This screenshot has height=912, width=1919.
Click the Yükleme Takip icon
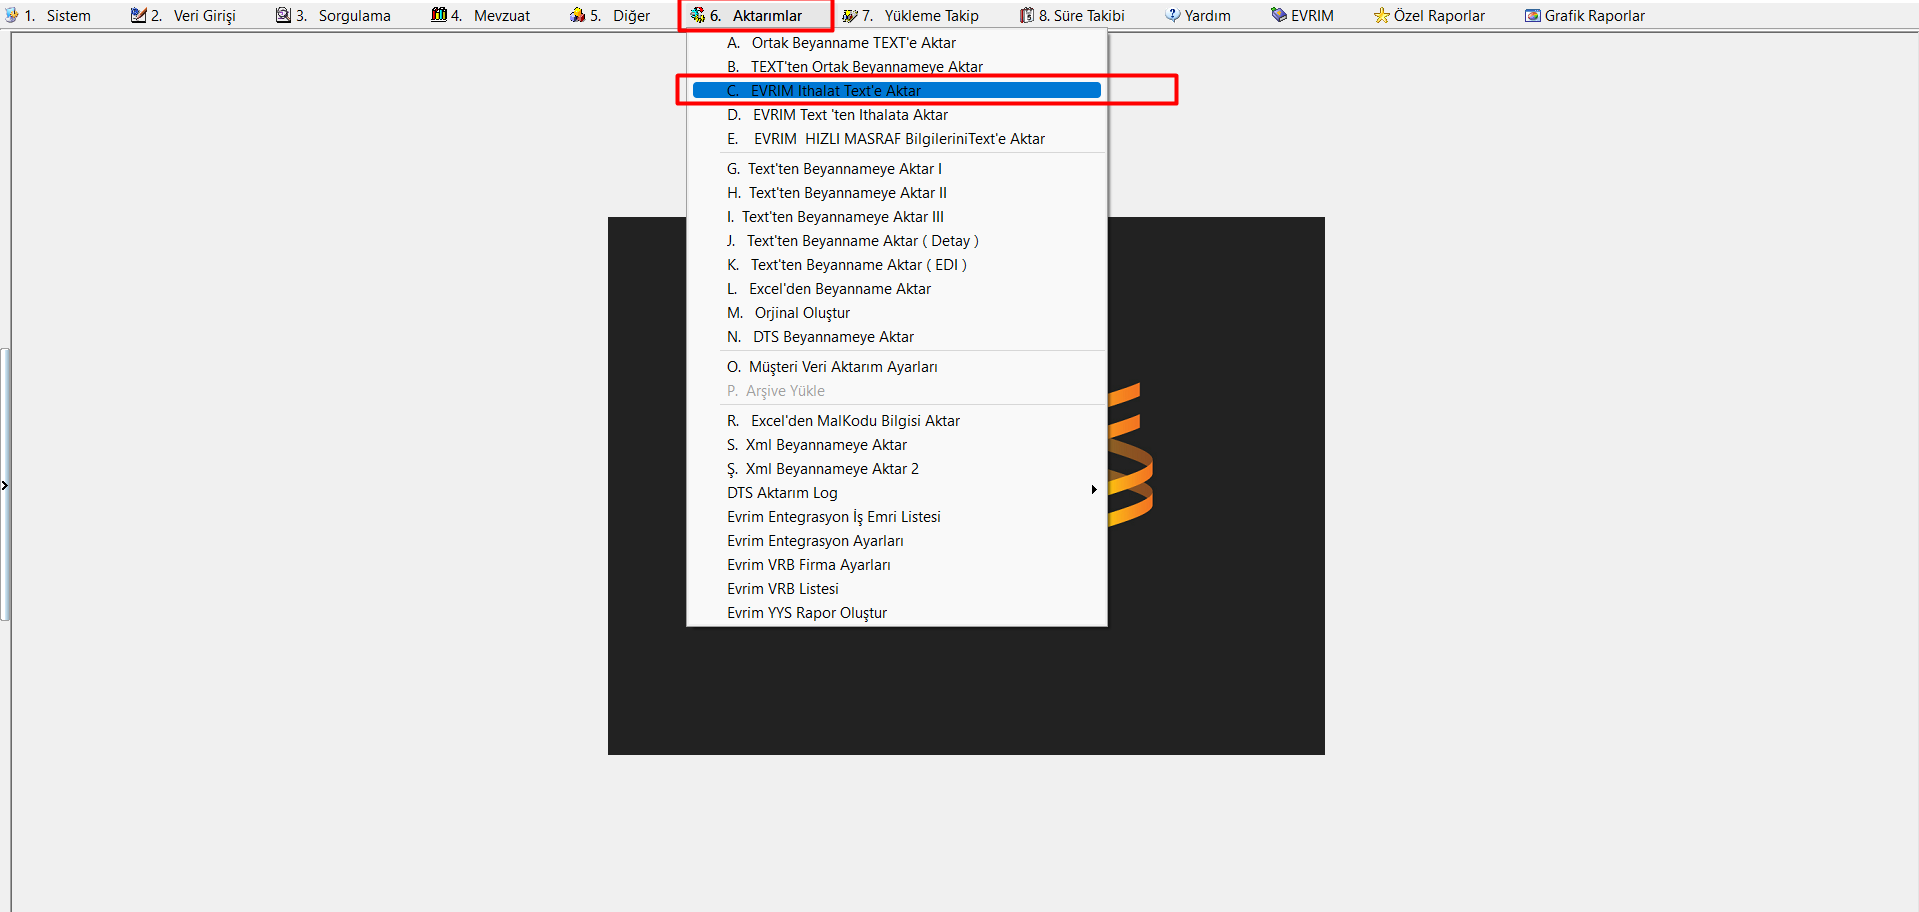pyautogui.click(x=849, y=15)
